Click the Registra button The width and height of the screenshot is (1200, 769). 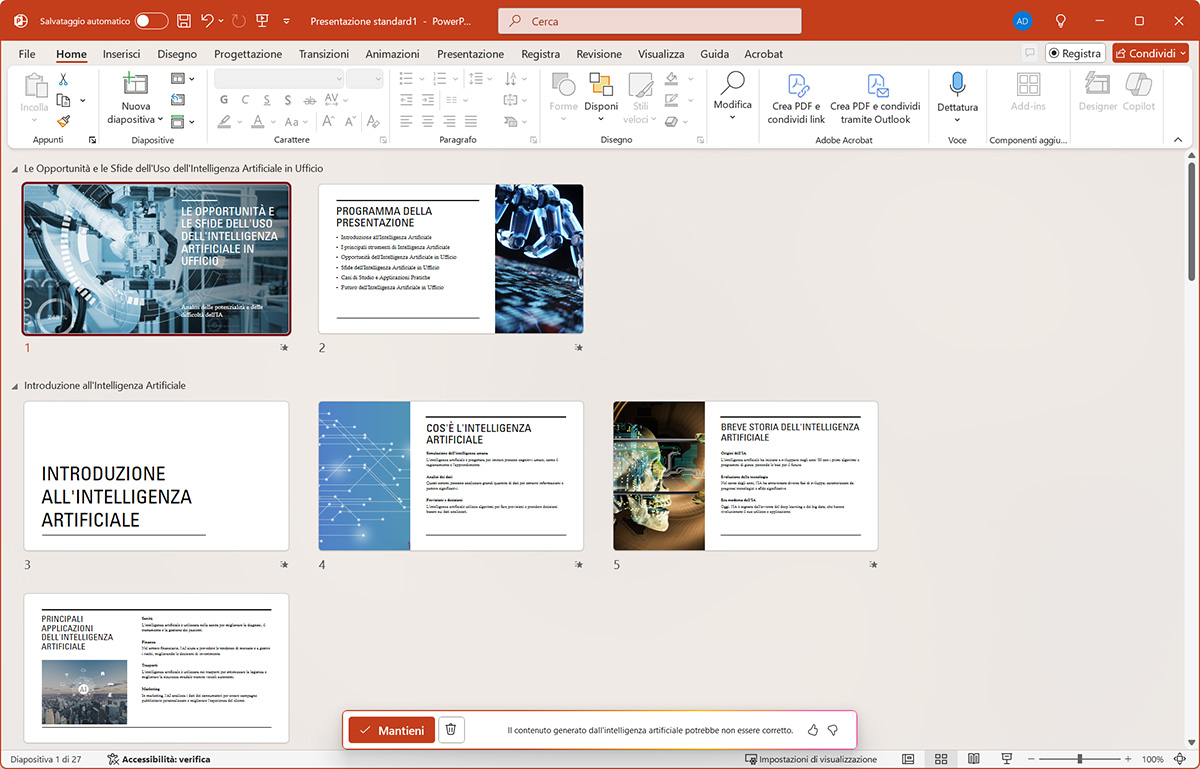[x=1074, y=54]
